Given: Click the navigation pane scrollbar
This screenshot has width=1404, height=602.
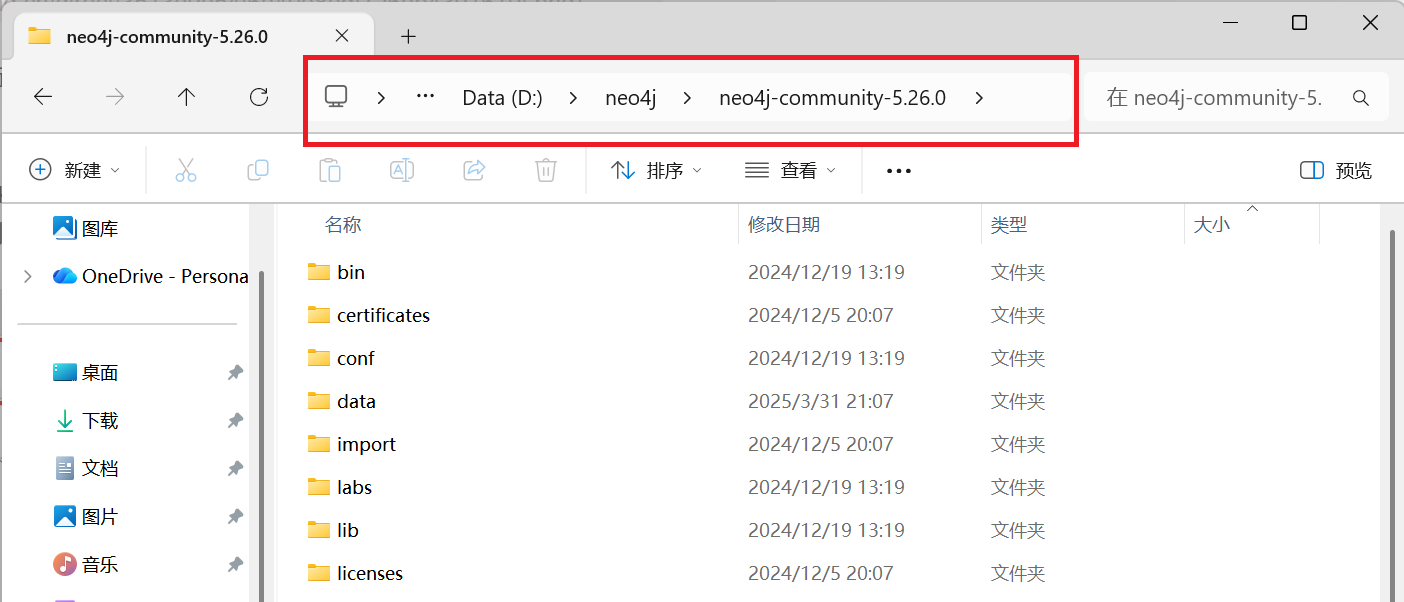Looking at the screenshot, I should pyautogui.click(x=262, y=435).
